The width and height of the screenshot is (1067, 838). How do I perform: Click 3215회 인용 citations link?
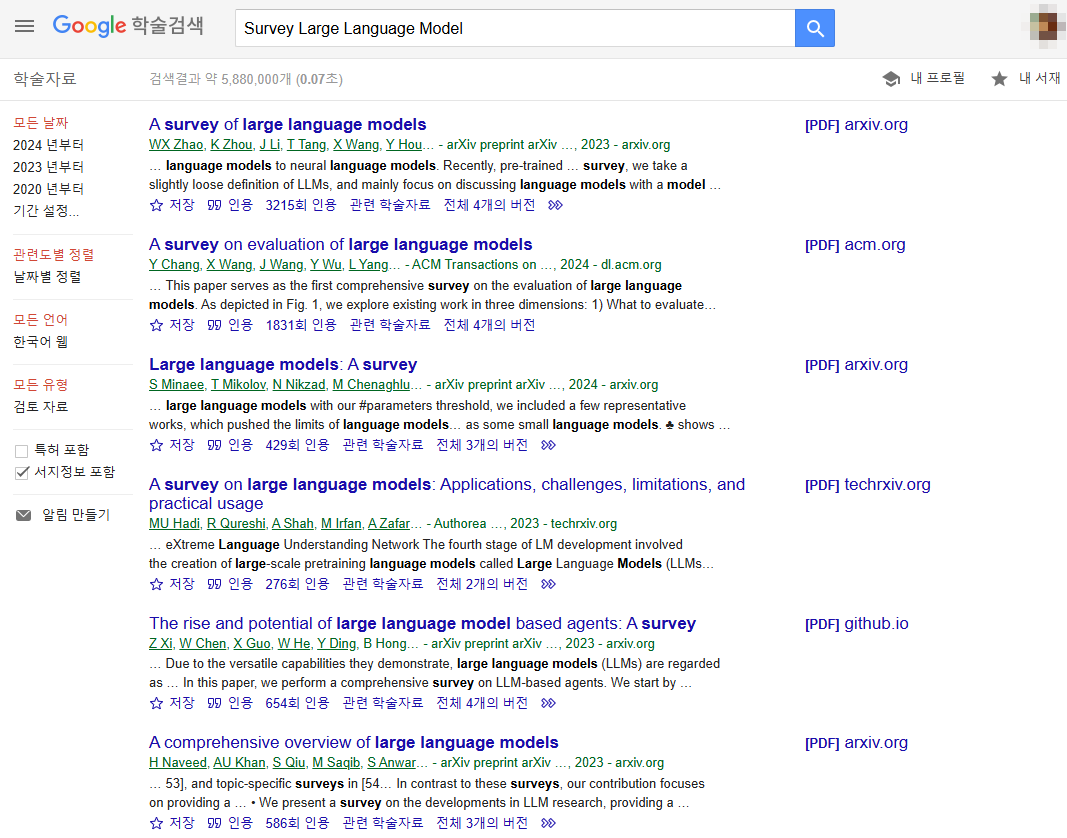click(x=301, y=205)
